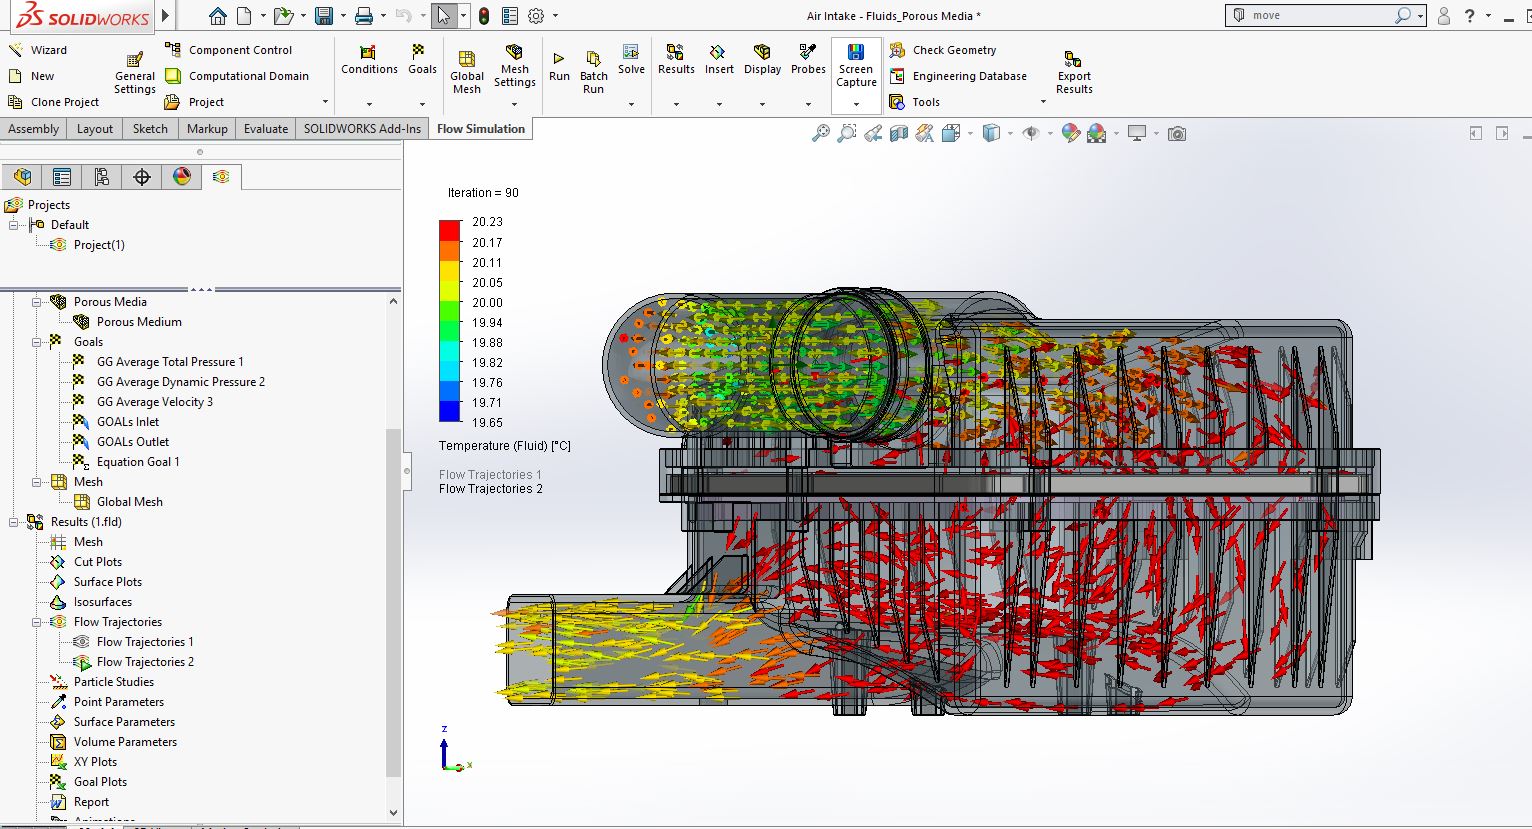Open the Layout tab
This screenshot has width=1532, height=829.
95,129
